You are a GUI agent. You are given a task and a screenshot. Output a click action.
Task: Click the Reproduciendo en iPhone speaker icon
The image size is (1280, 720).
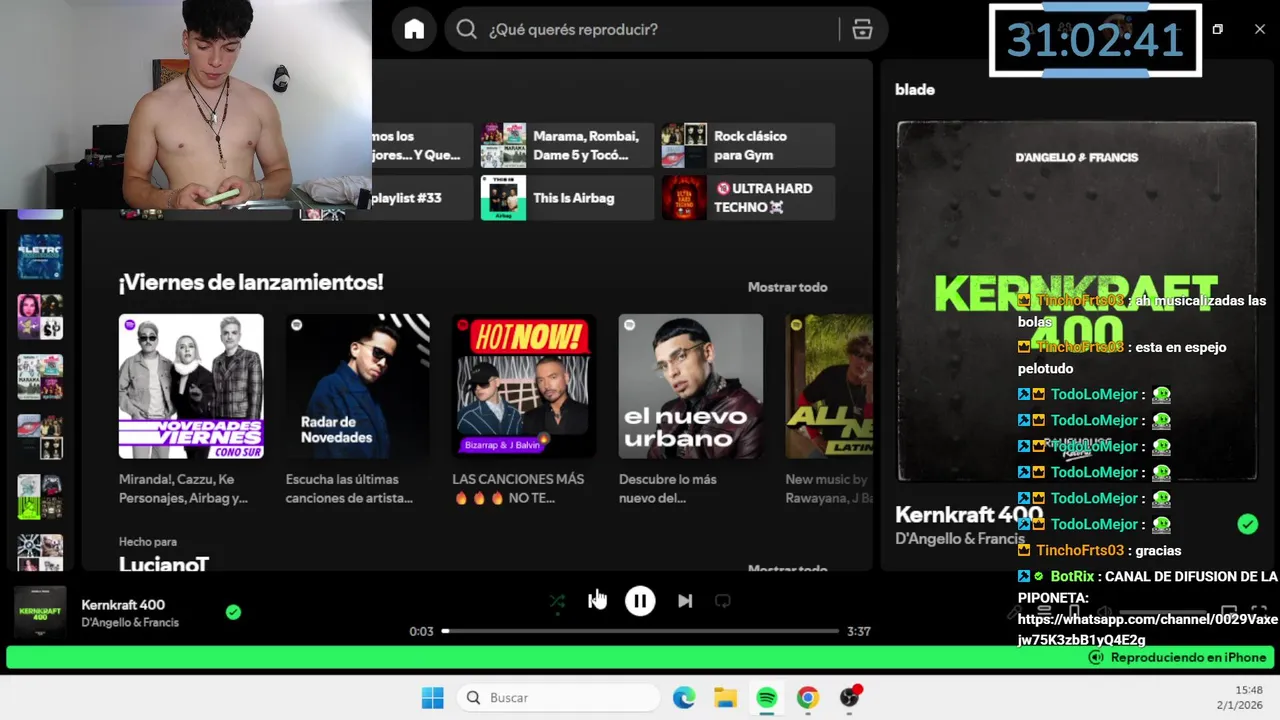pos(1096,657)
